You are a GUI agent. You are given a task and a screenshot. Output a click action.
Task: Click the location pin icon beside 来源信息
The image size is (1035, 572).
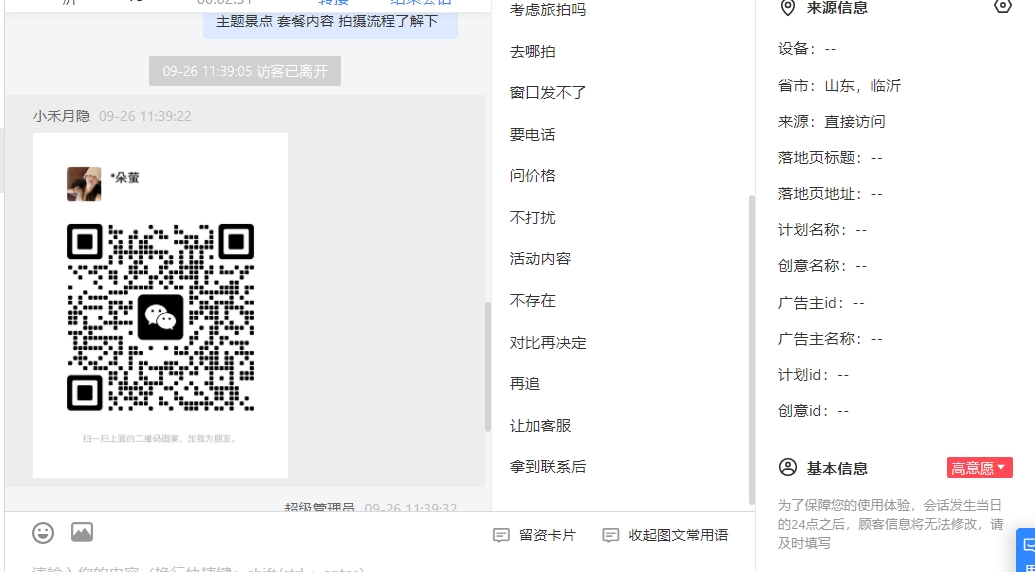pyautogui.click(x=787, y=8)
